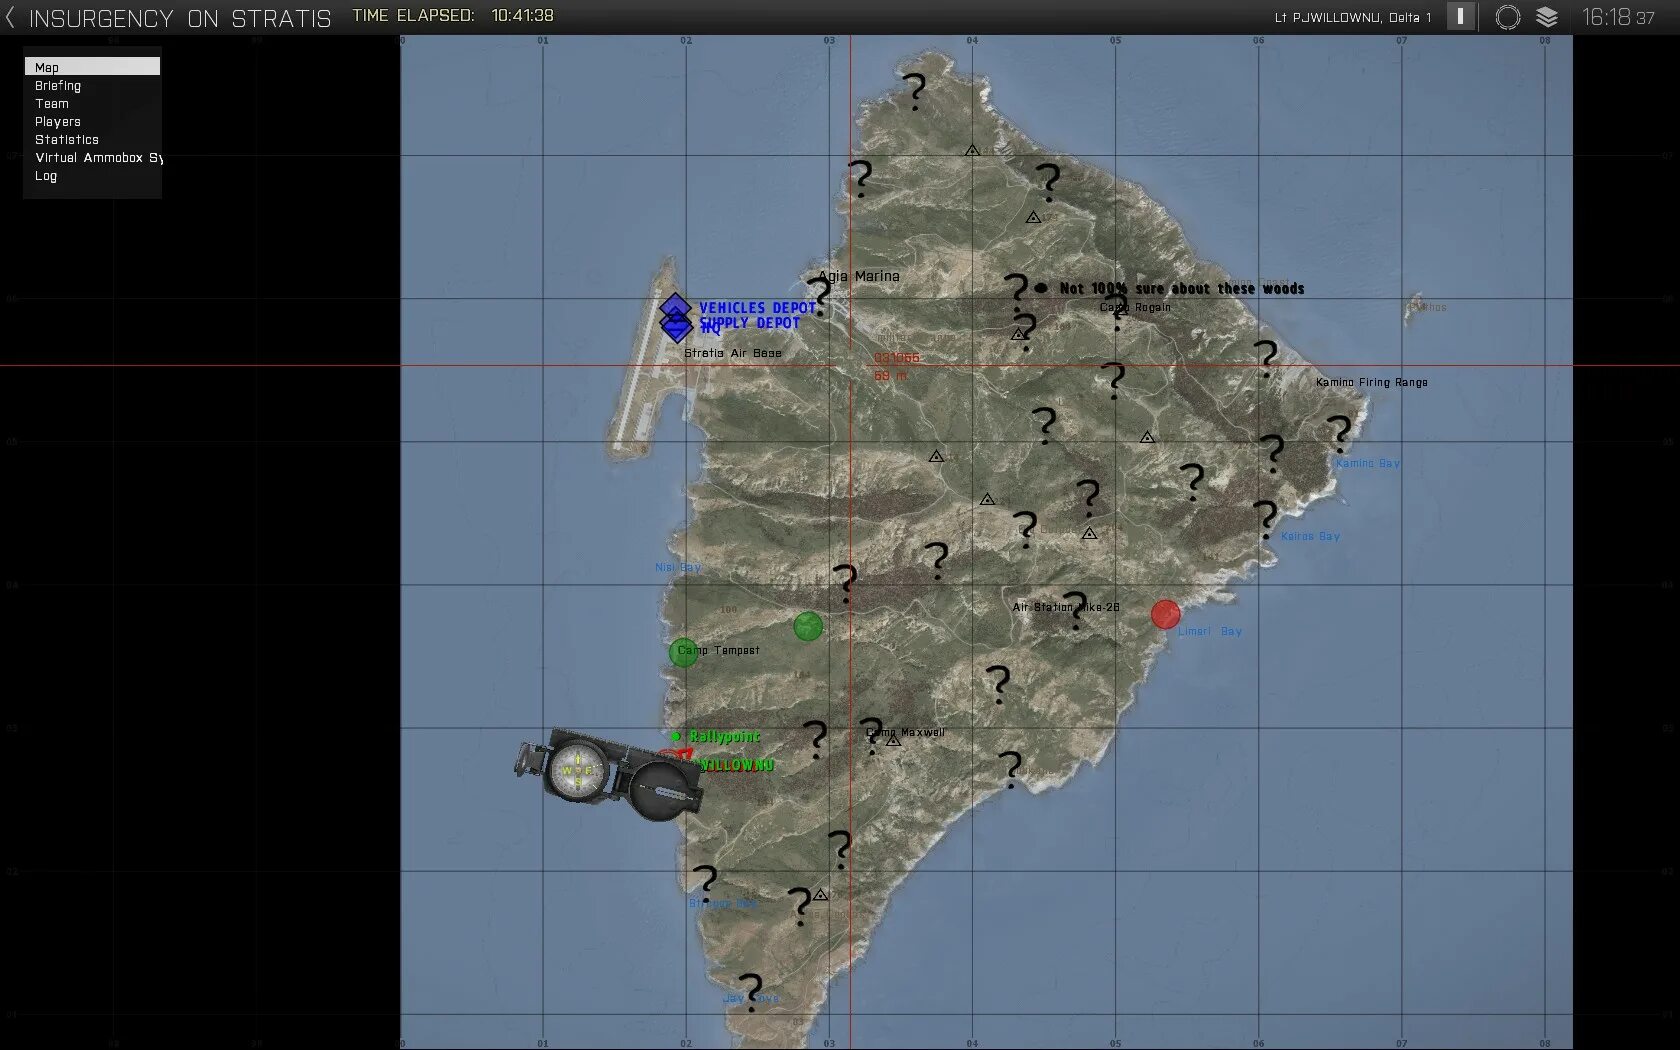This screenshot has width=1680, height=1050.
Task: Click the red circle at Limeri Bay
Action: pos(1165,615)
